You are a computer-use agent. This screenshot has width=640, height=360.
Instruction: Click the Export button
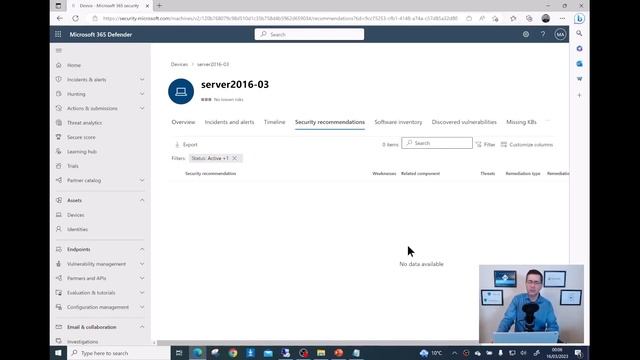click(x=186, y=144)
